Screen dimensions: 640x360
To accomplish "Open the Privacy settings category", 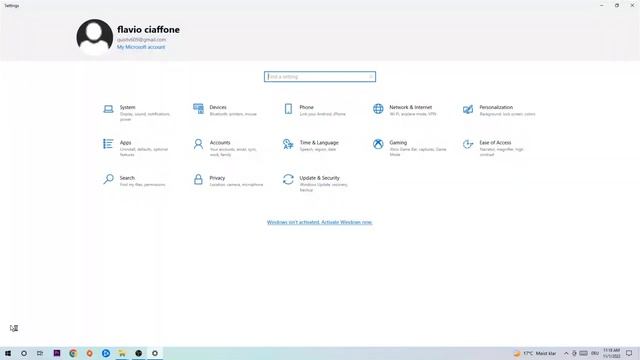I will 228,181.
